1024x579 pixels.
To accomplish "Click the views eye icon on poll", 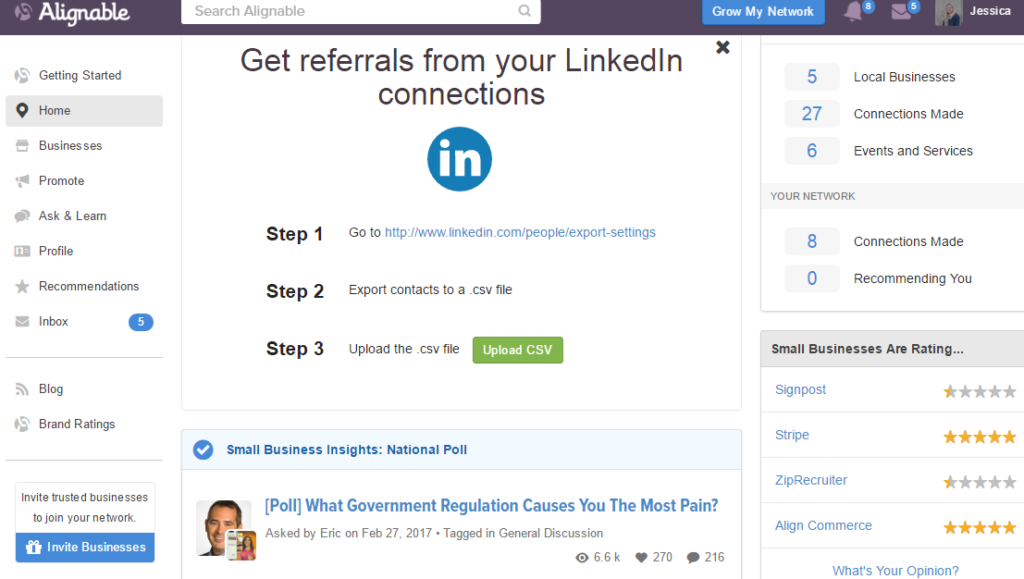I will point(582,557).
